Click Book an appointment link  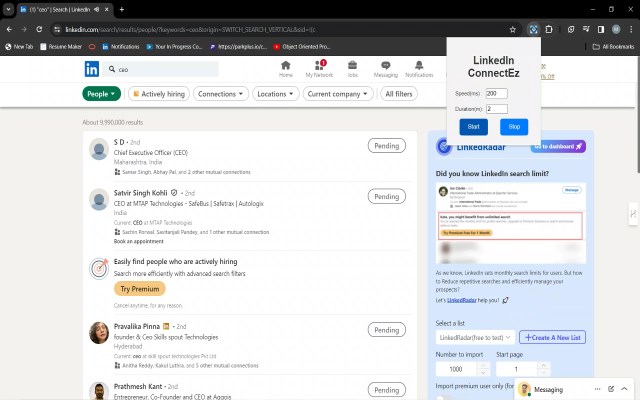[x=138, y=241]
